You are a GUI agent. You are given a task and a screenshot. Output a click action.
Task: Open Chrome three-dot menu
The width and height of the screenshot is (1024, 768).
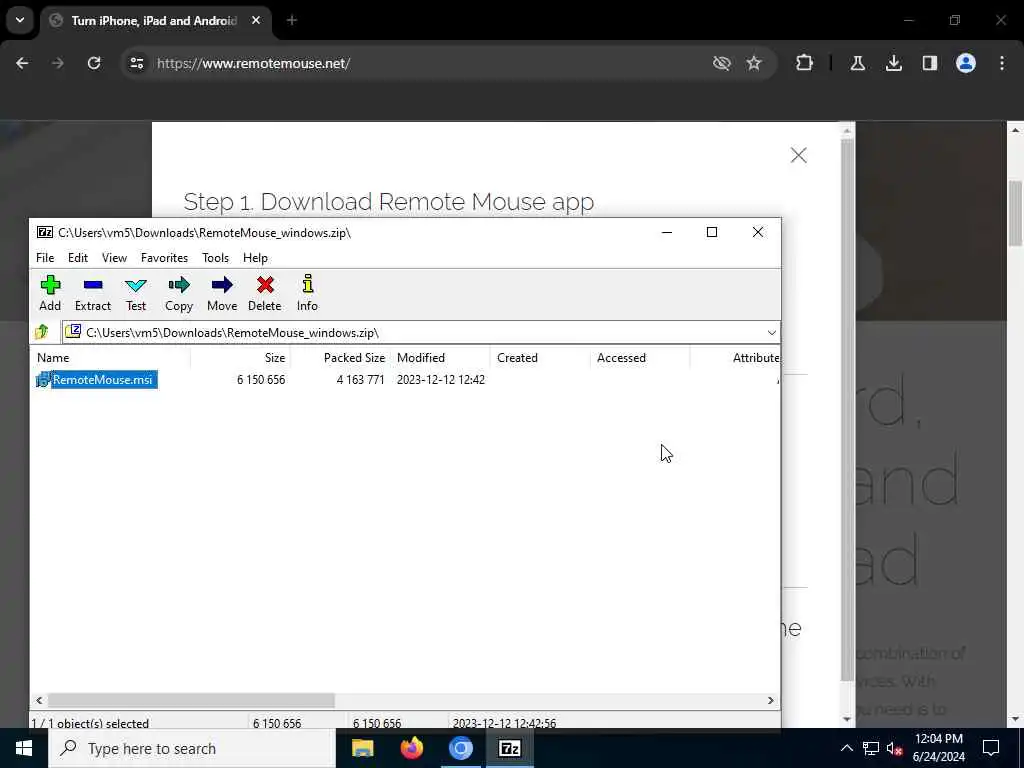point(1002,63)
